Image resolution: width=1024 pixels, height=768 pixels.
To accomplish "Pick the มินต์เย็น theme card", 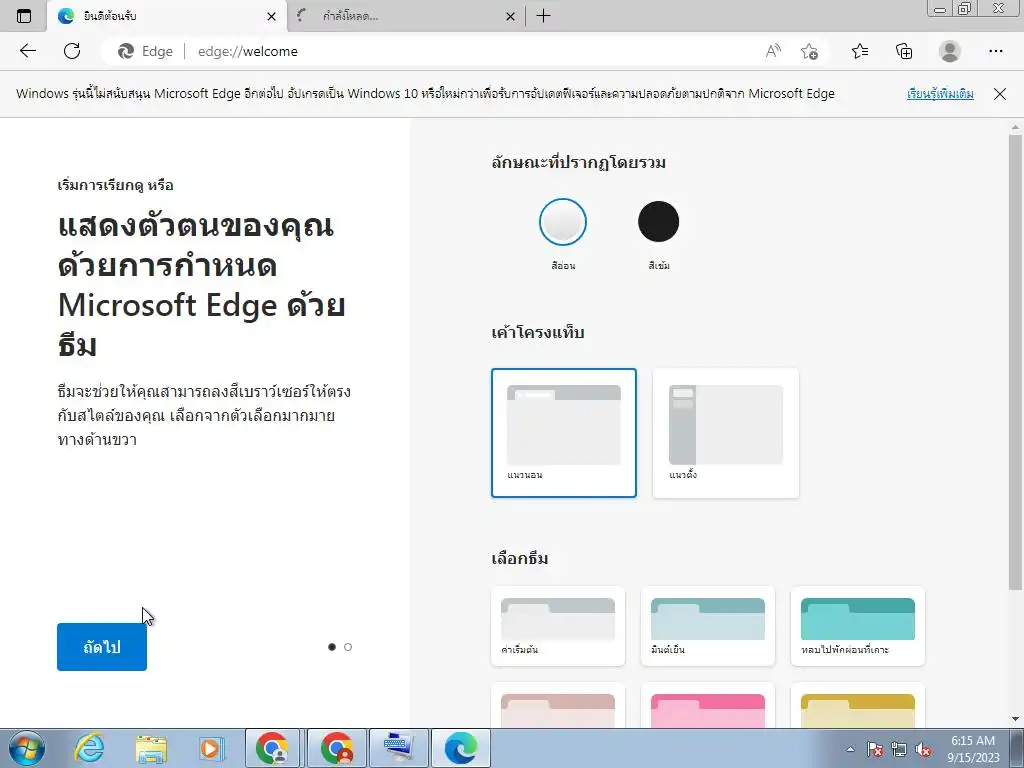I will tap(708, 626).
